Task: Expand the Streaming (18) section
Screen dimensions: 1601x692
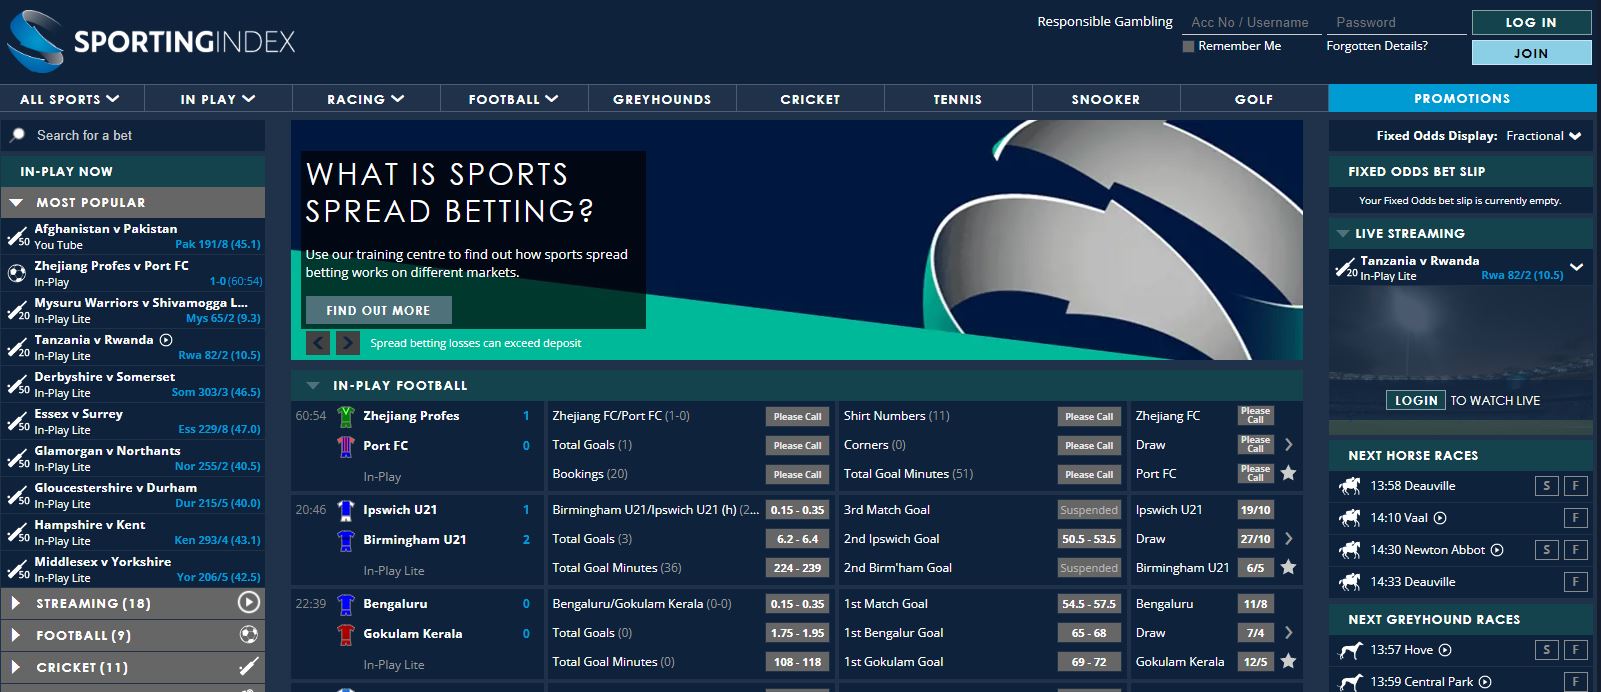Action: tap(16, 603)
